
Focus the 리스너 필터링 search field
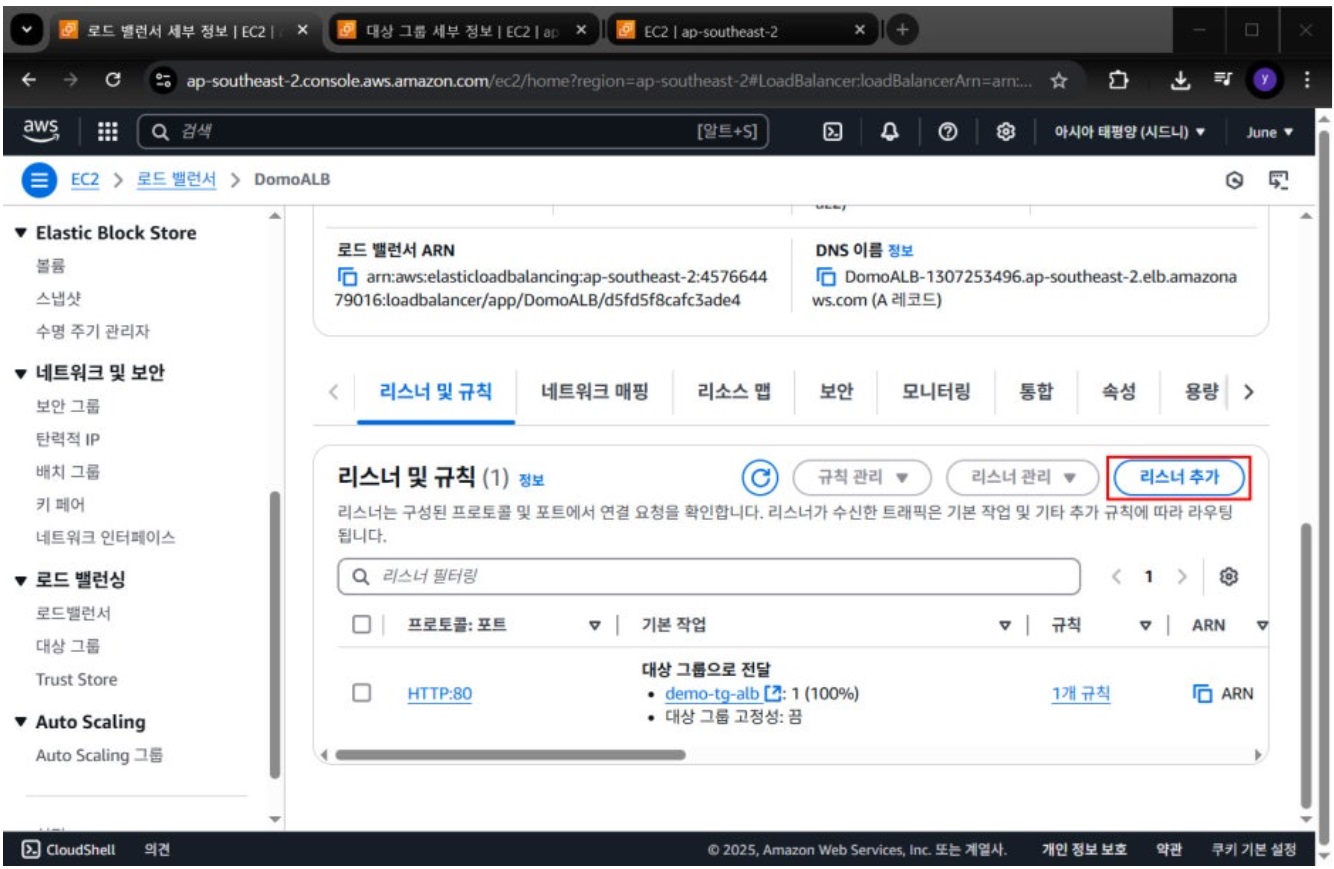(x=709, y=576)
